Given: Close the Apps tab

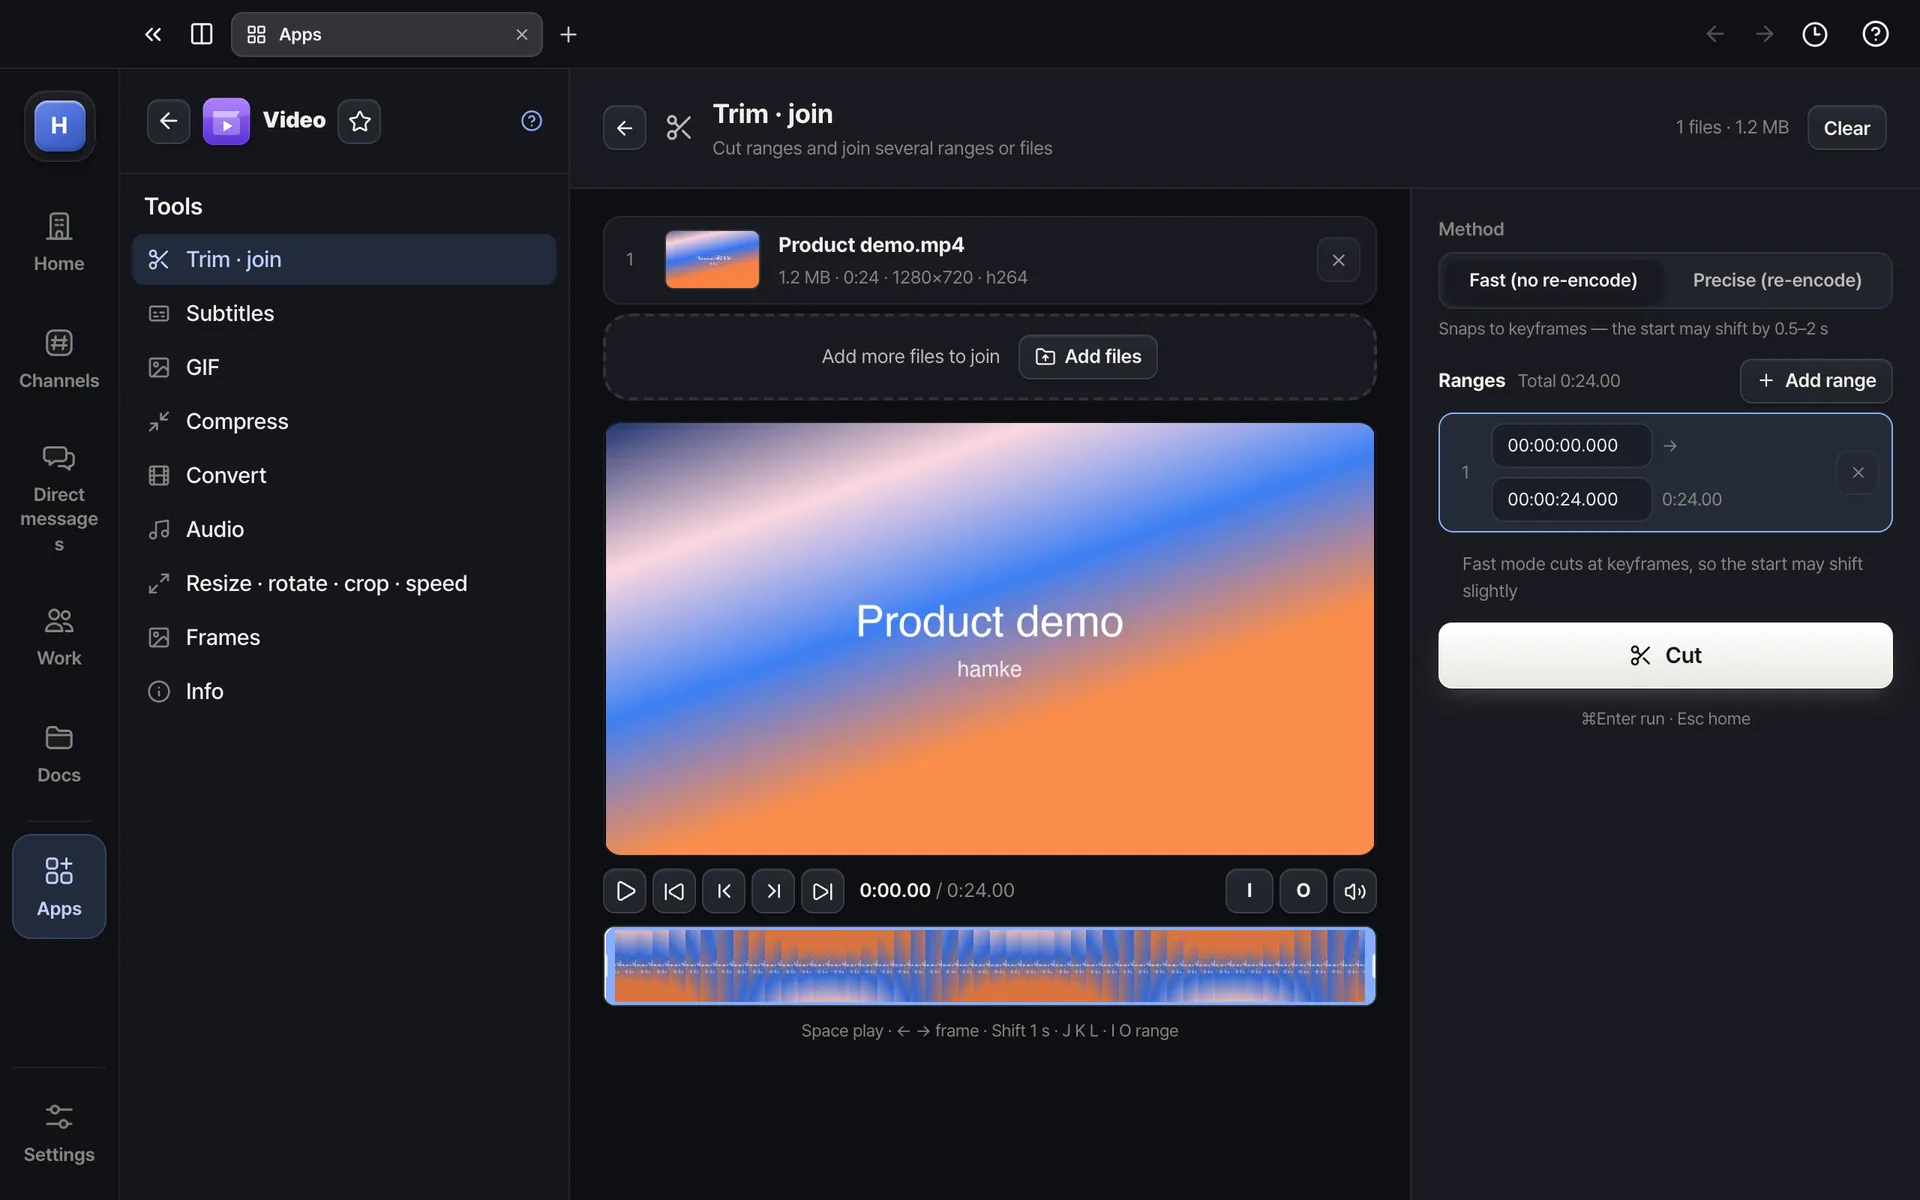Looking at the screenshot, I should 522,34.
